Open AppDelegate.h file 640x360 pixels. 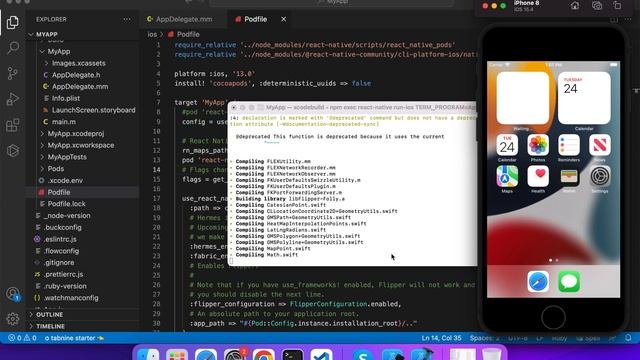click(x=76, y=75)
